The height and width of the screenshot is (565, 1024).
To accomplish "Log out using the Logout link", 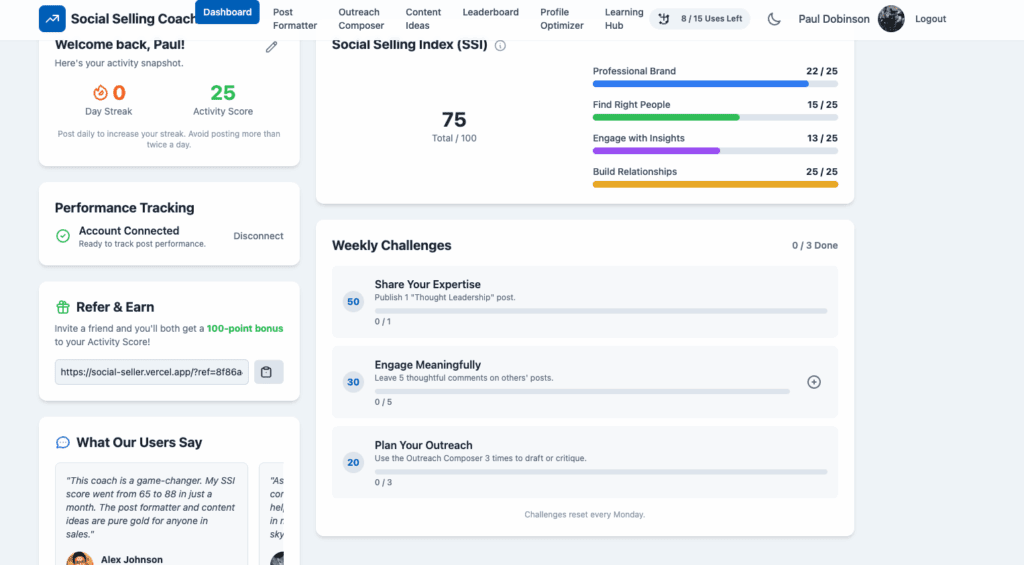I will (x=930, y=19).
